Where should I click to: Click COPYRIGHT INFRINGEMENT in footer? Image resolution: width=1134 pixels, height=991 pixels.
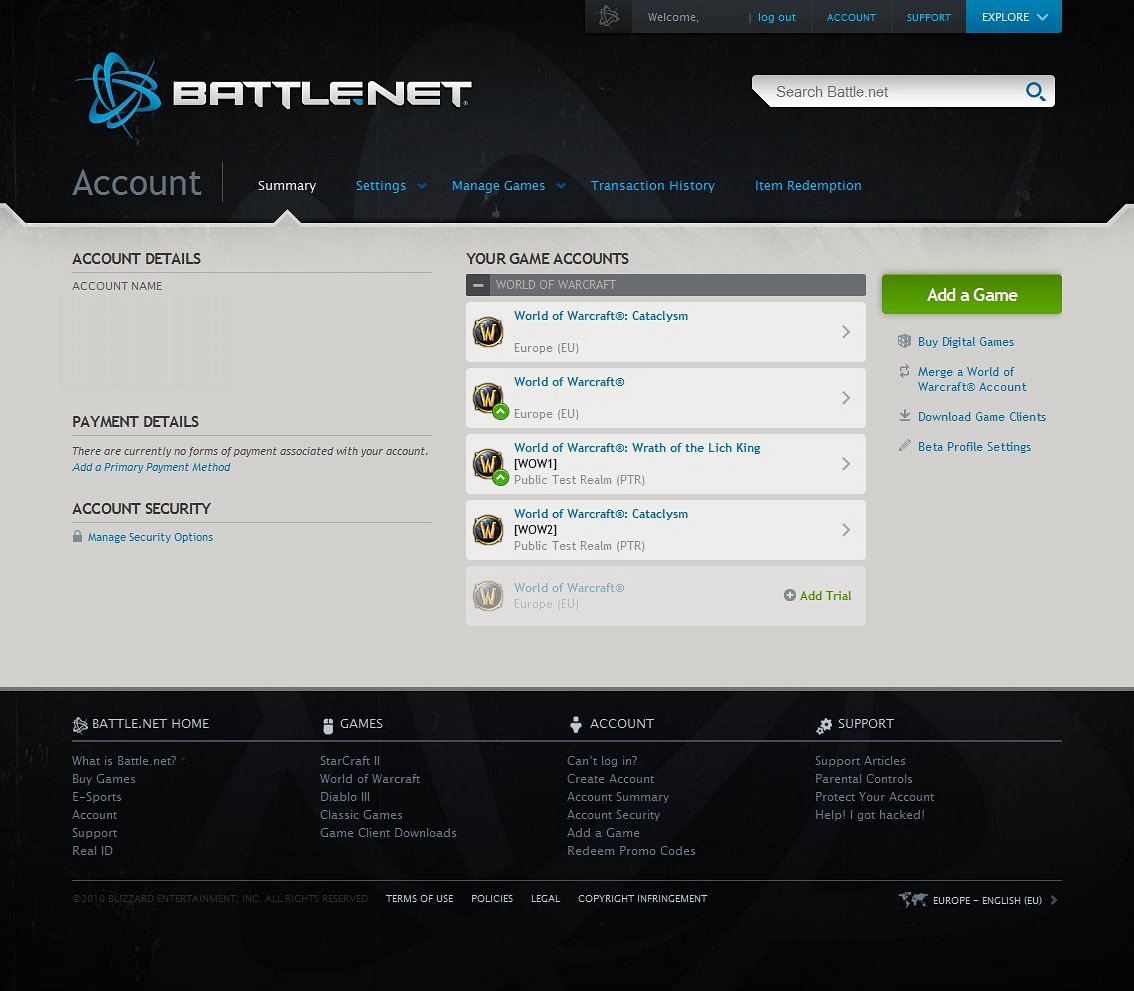point(642,898)
